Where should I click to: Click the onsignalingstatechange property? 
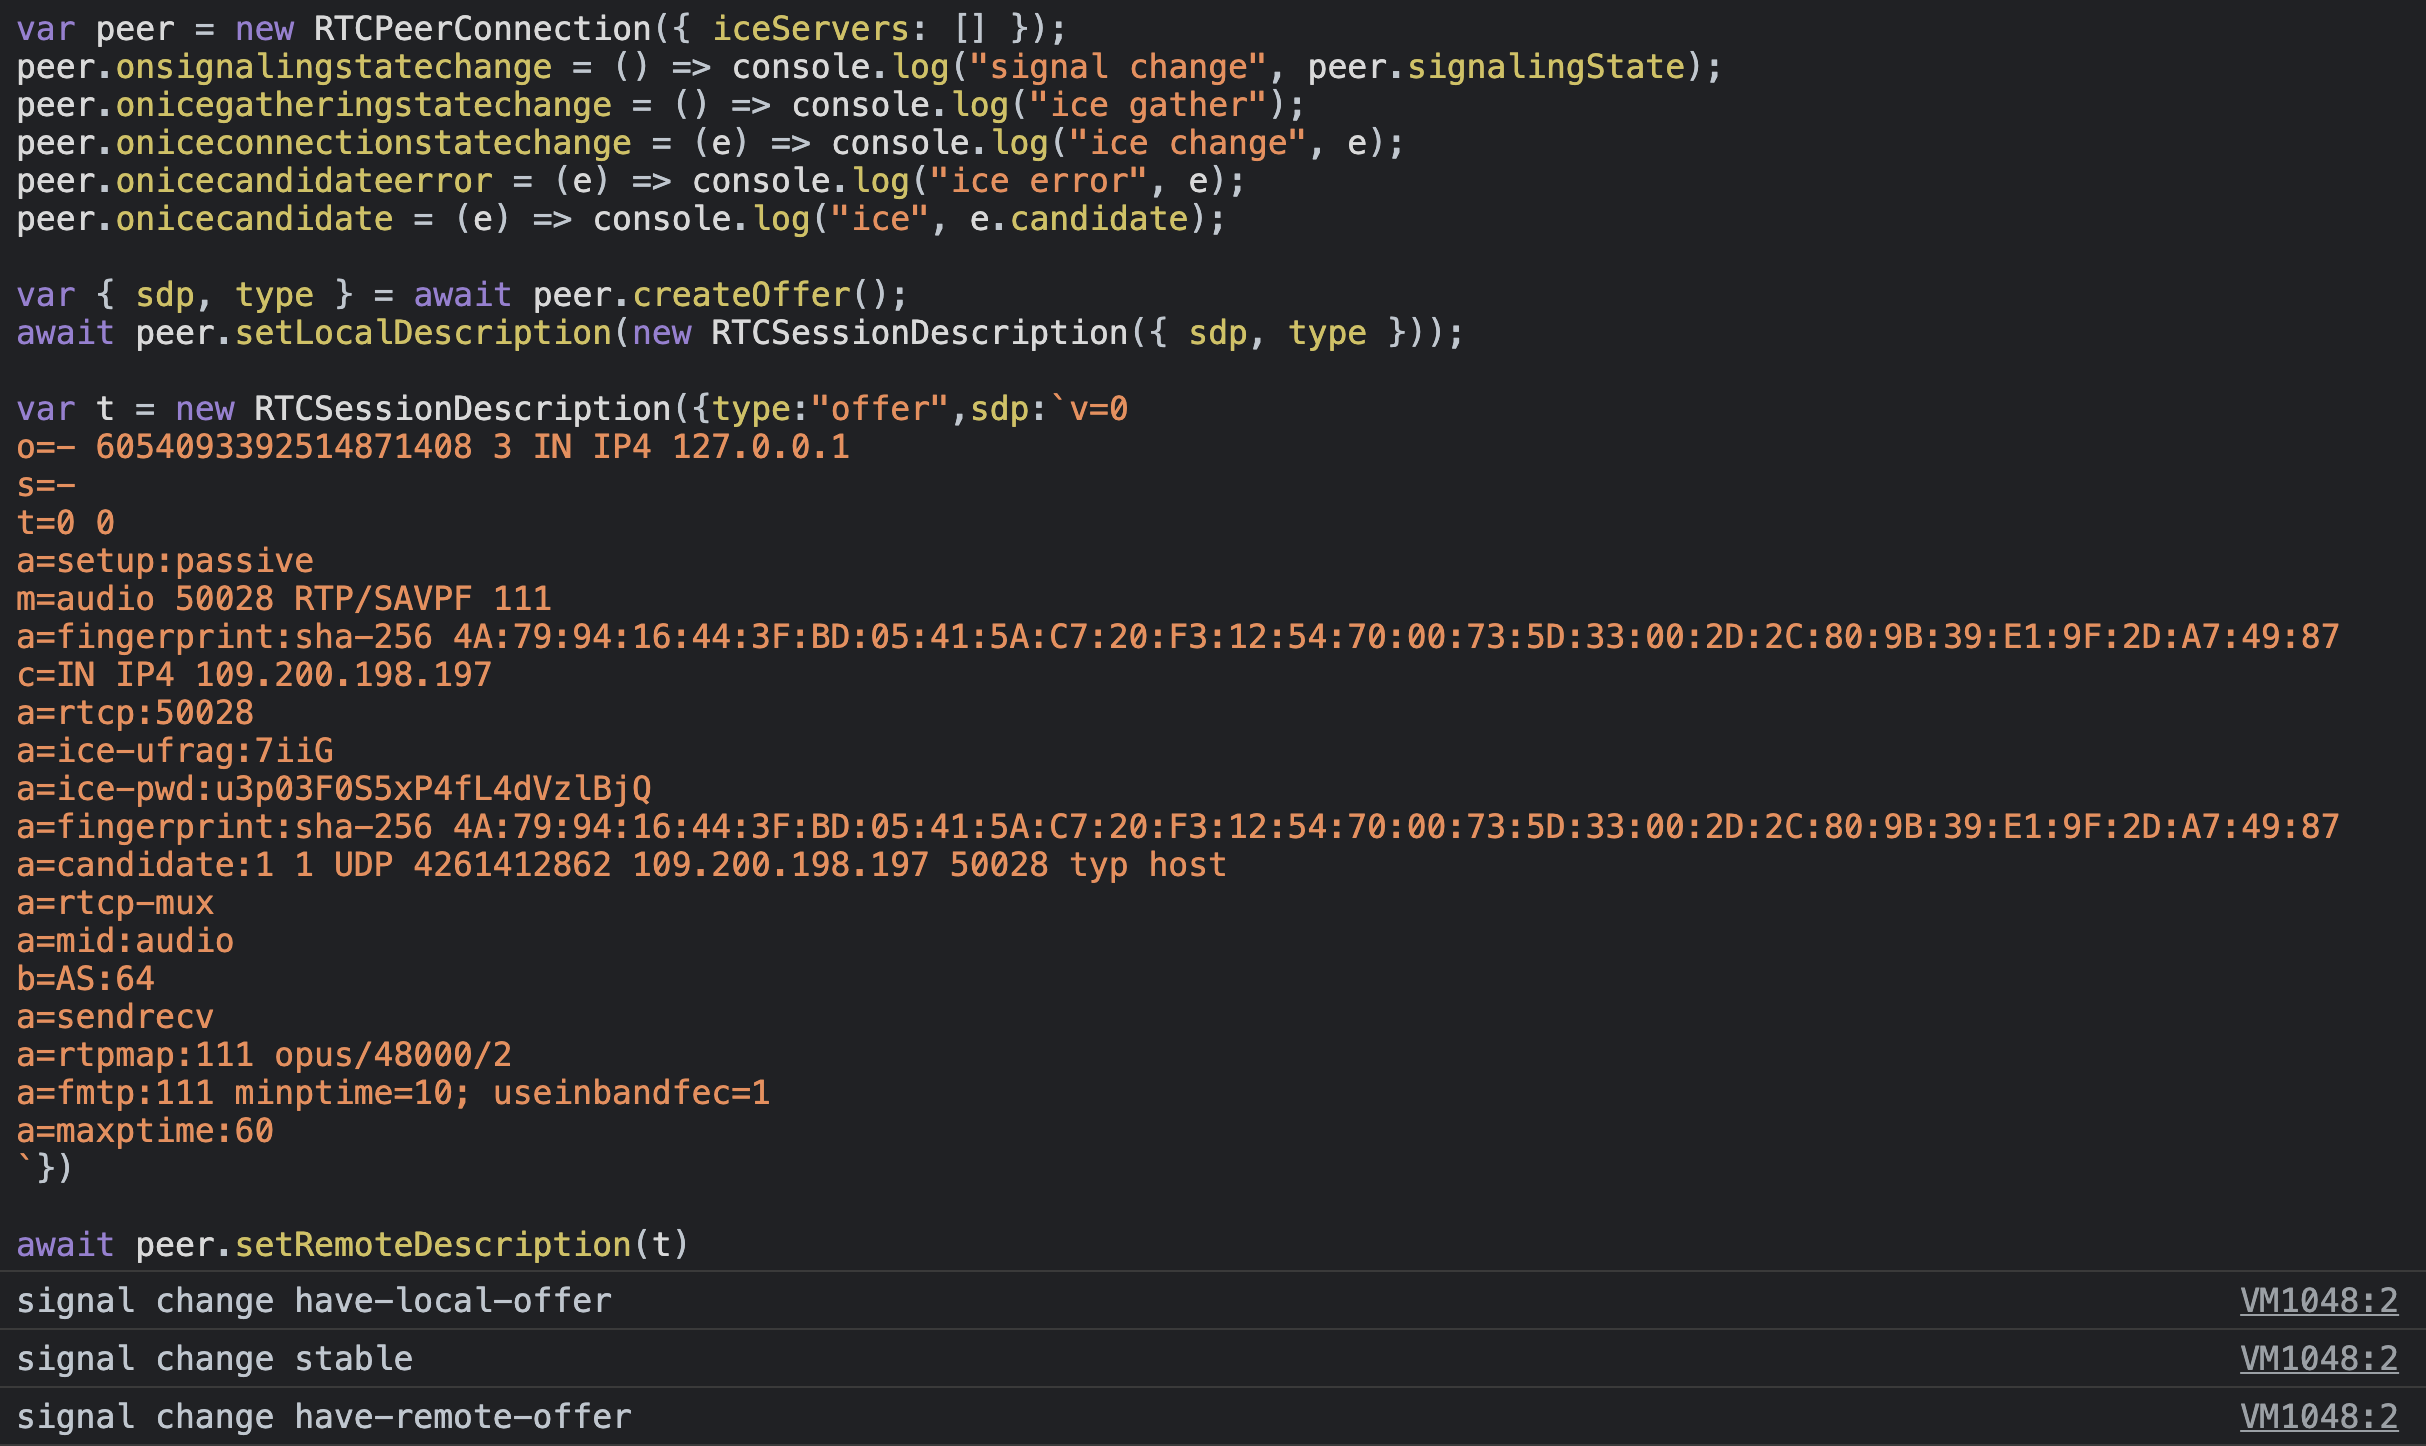pyautogui.click(x=333, y=66)
